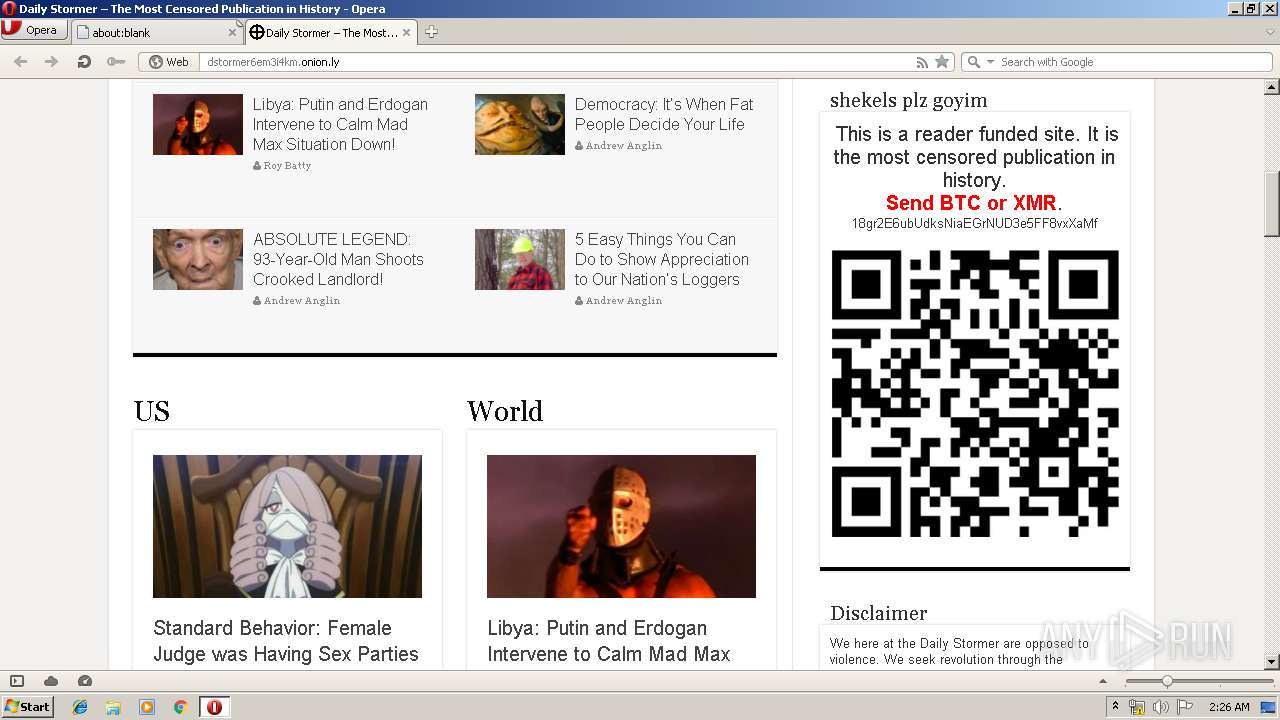Open Standard Behavior Female Judge article
Screen dimensions: 1280x720
pyautogui.click(x=286, y=641)
